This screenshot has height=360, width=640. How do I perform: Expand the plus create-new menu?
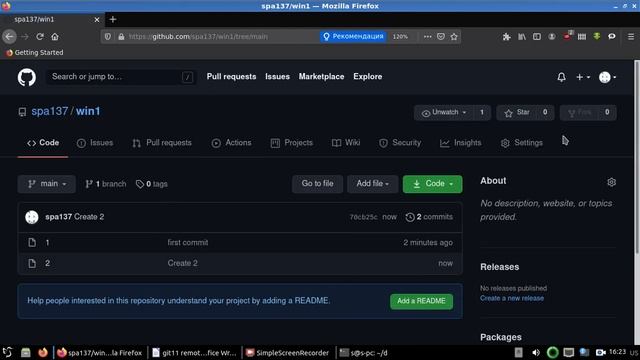[582, 77]
